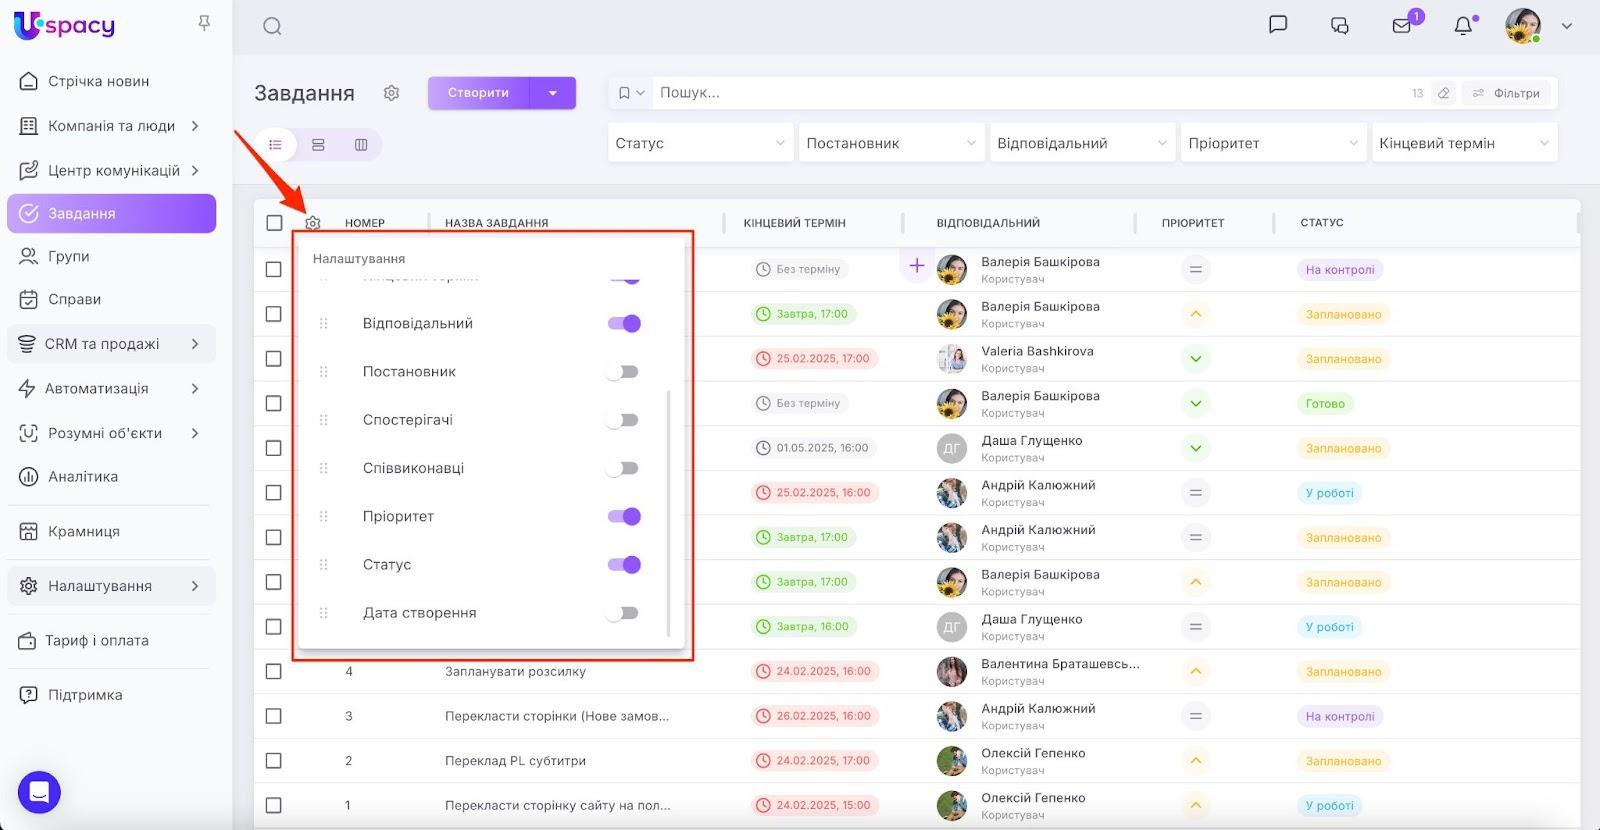Open Аналітика from the sidebar menu

pos(83,477)
